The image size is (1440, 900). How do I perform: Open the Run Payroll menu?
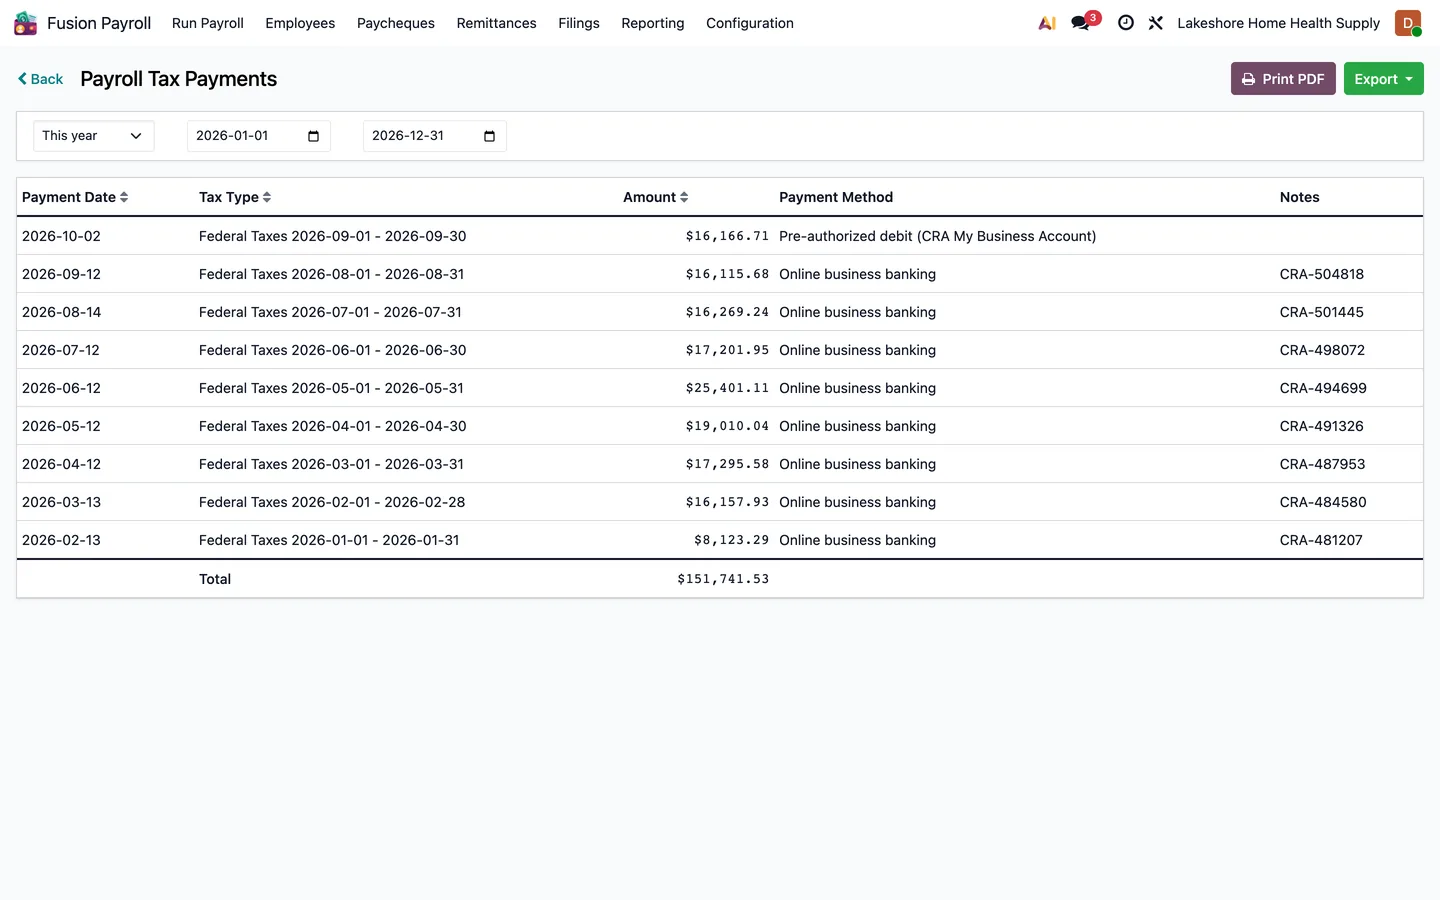click(x=208, y=23)
